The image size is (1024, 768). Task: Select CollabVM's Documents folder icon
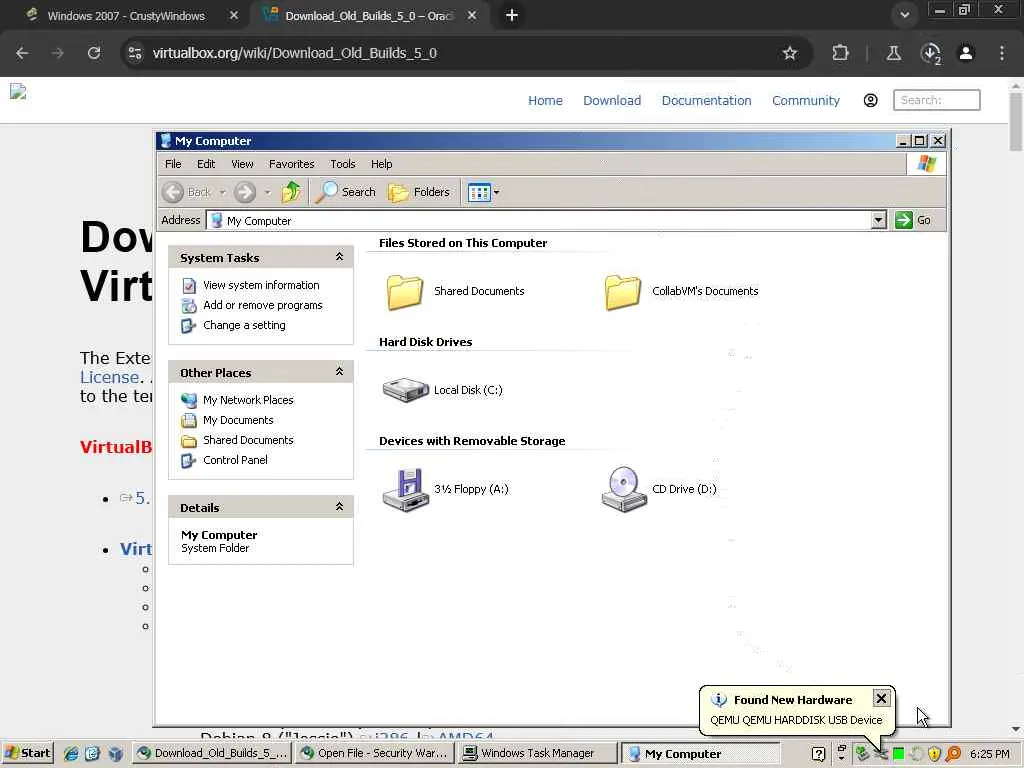(x=623, y=291)
